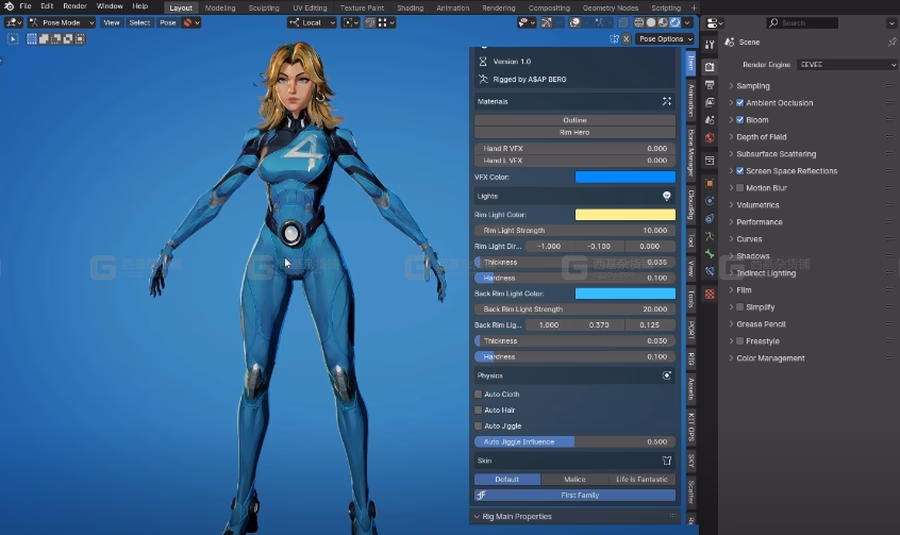Open the Pose Mode dropdown
This screenshot has height=535, width=900.
click(61, 23)
